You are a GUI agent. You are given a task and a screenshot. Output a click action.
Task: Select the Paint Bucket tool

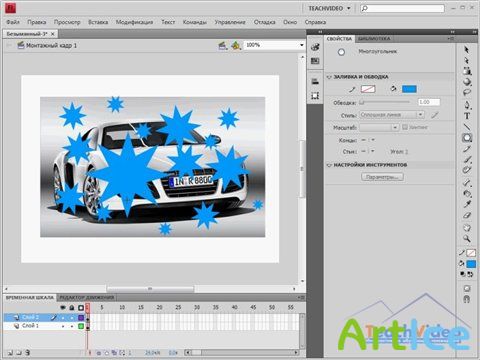[467, 193]
